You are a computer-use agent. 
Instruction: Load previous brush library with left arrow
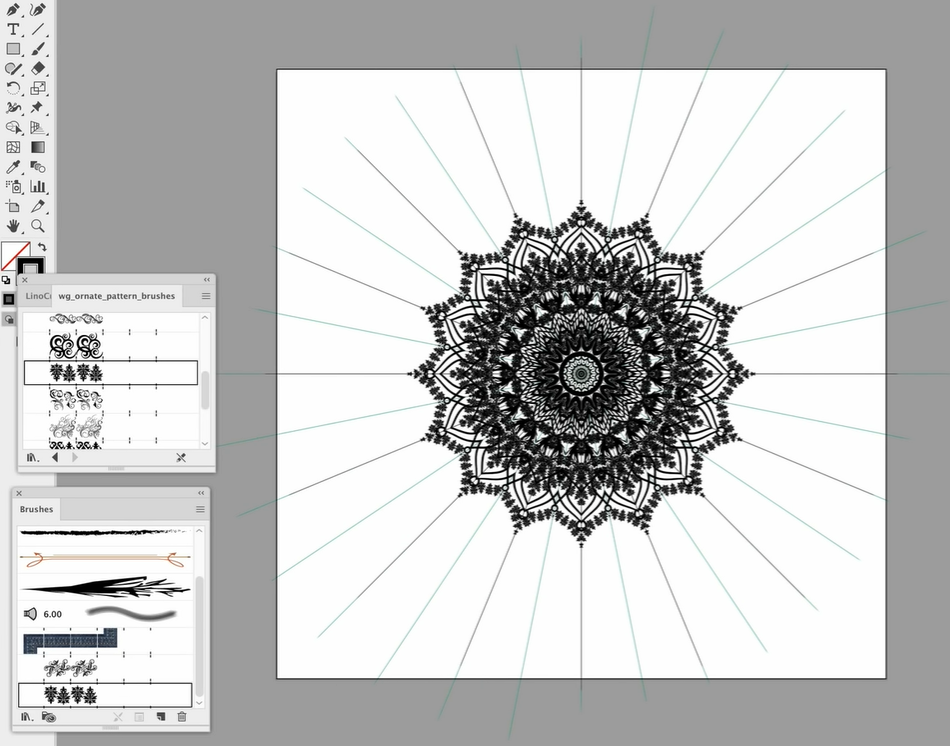click(54, 457)
